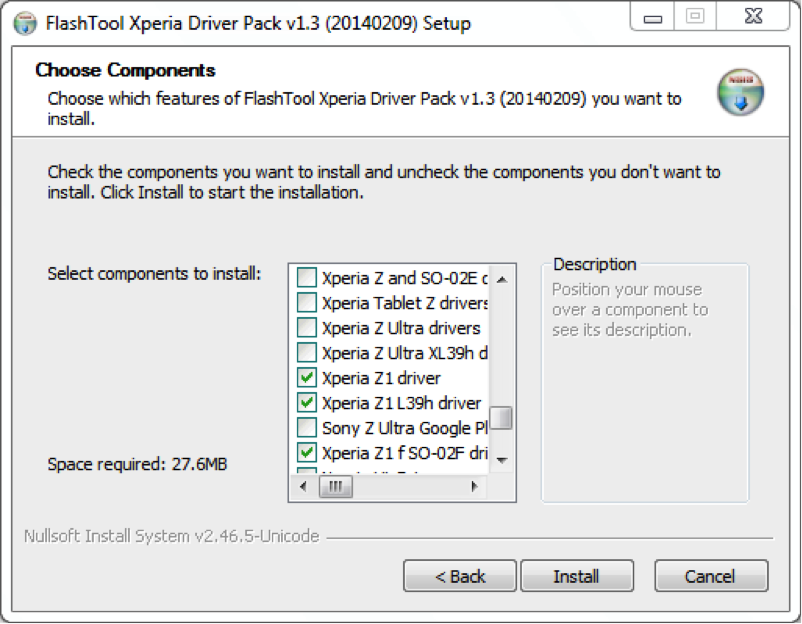Image resolution: width=802 pixels, height=624 pixels.
Task: Start installation with the Install button
Action: tap(577, 576)
